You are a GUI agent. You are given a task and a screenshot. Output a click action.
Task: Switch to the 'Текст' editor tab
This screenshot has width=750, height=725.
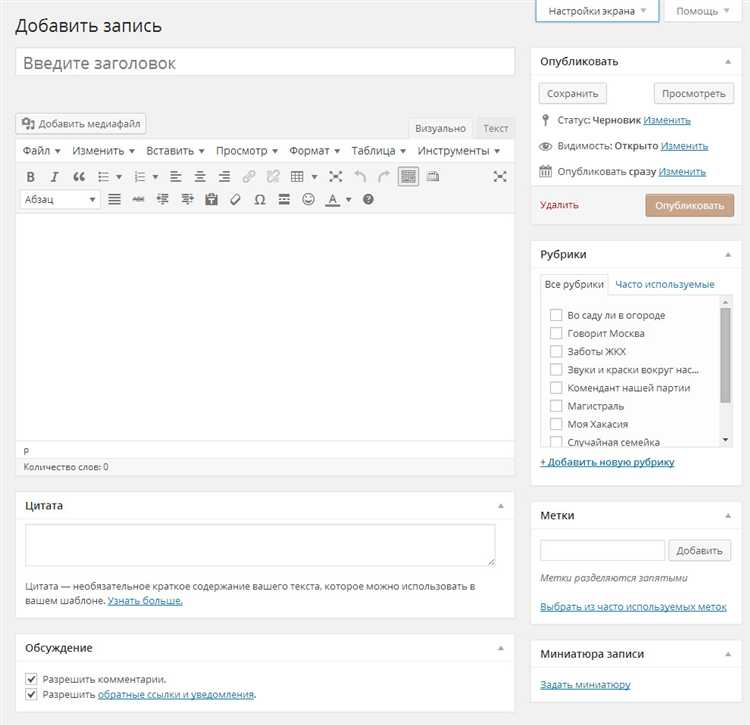[496, 128]
